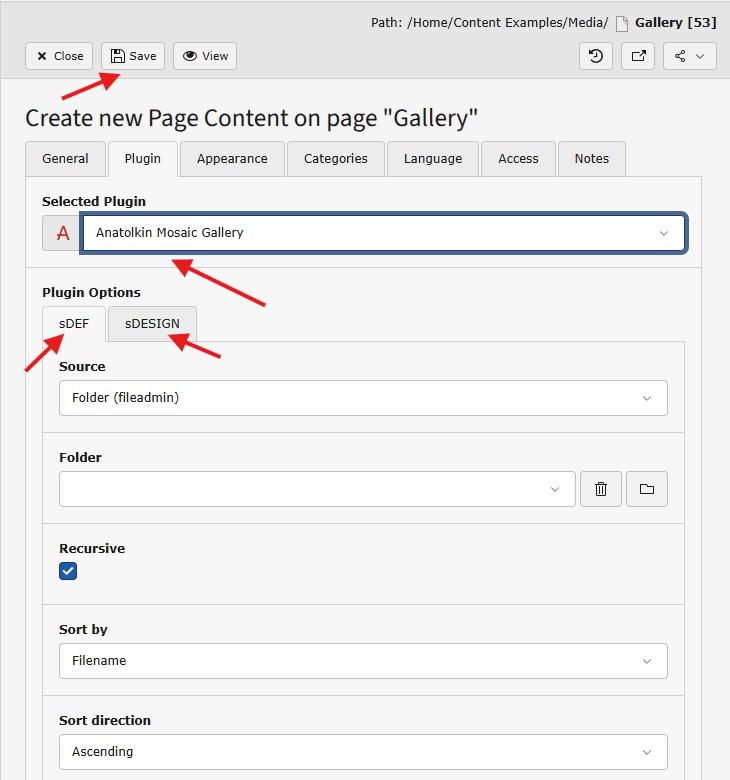Open the Source dropdown

363,398
